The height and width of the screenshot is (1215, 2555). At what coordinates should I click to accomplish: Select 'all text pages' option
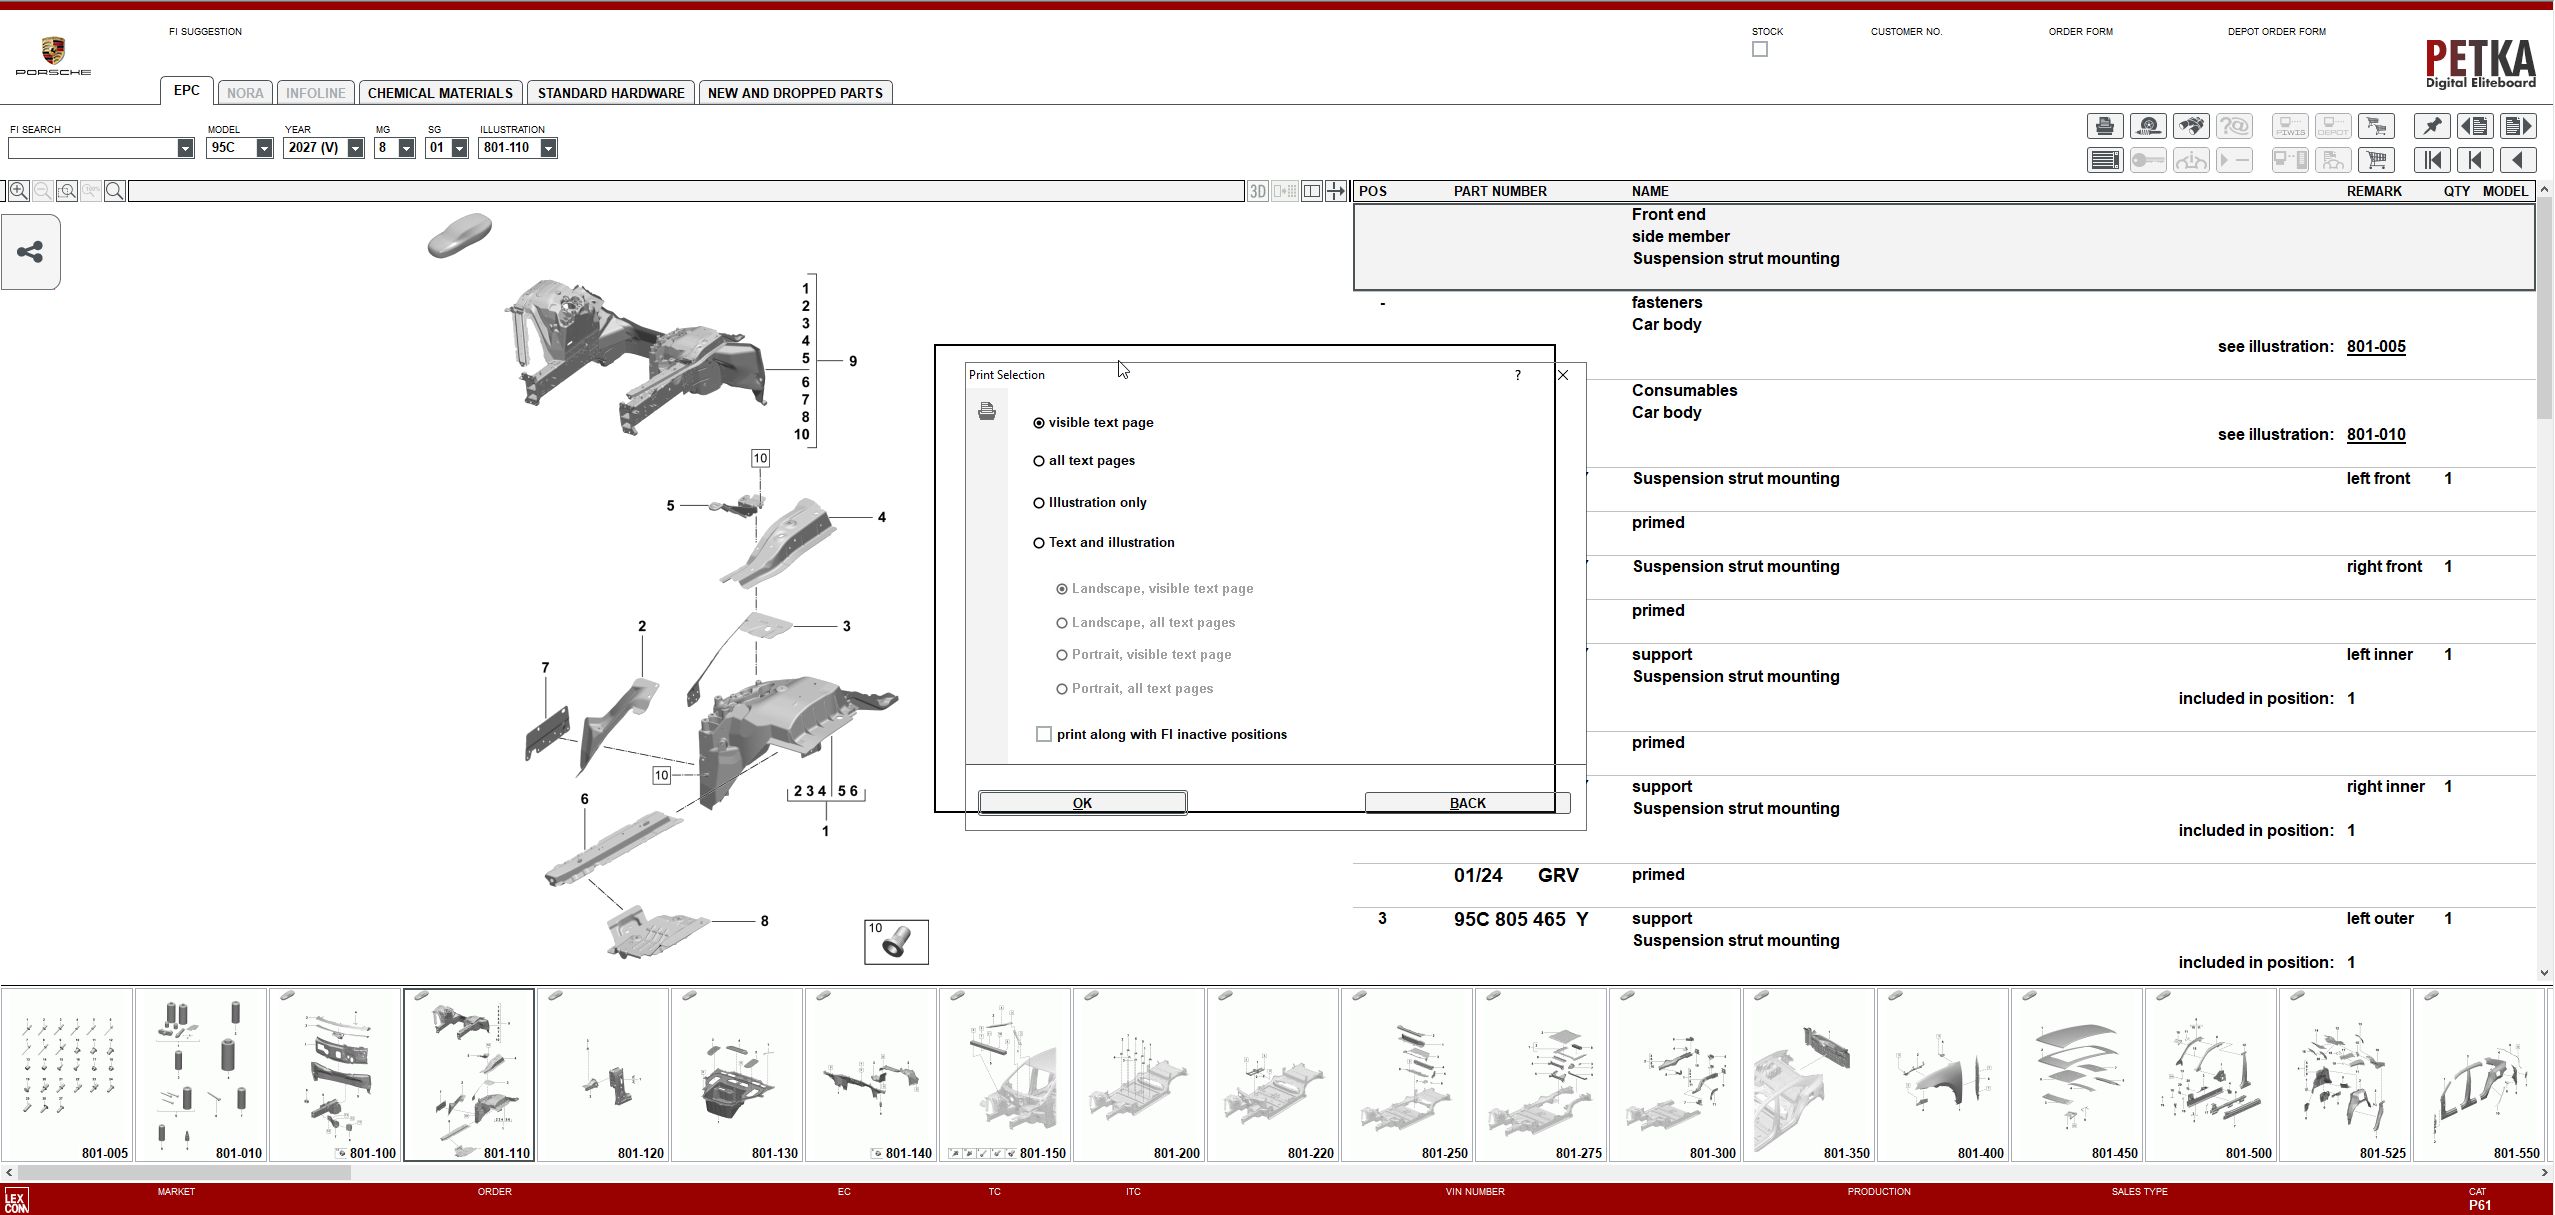click(x=1084, y=461)
